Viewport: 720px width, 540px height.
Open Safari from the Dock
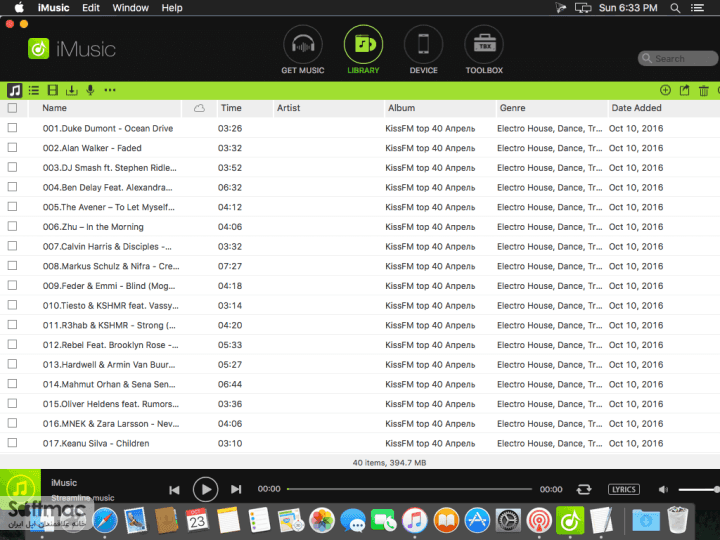pyautogui.click(x=105, y=521)
